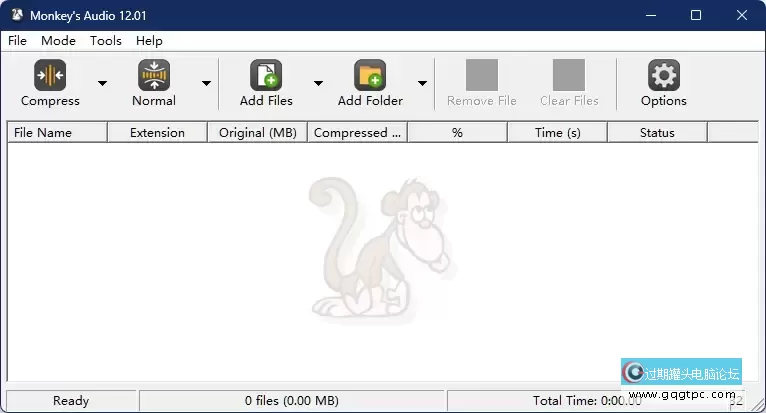Screen dimensions: 766x413
Task: Click the Monkey's Audio title bar icon
Action: coord(16,15)
